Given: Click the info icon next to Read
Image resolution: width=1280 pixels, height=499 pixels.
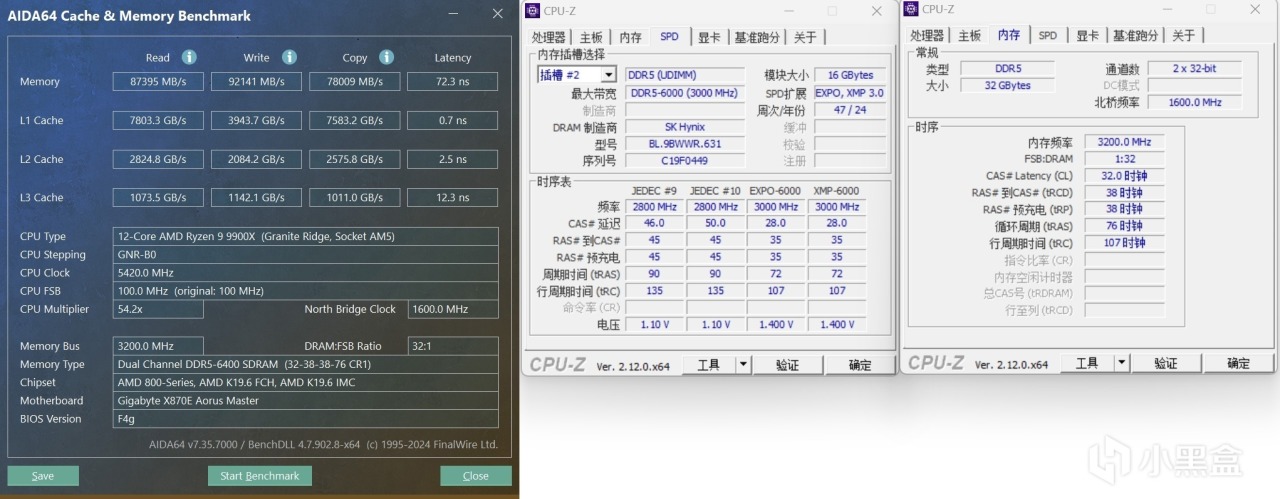Looking at the screenshot, I should 189,57.
